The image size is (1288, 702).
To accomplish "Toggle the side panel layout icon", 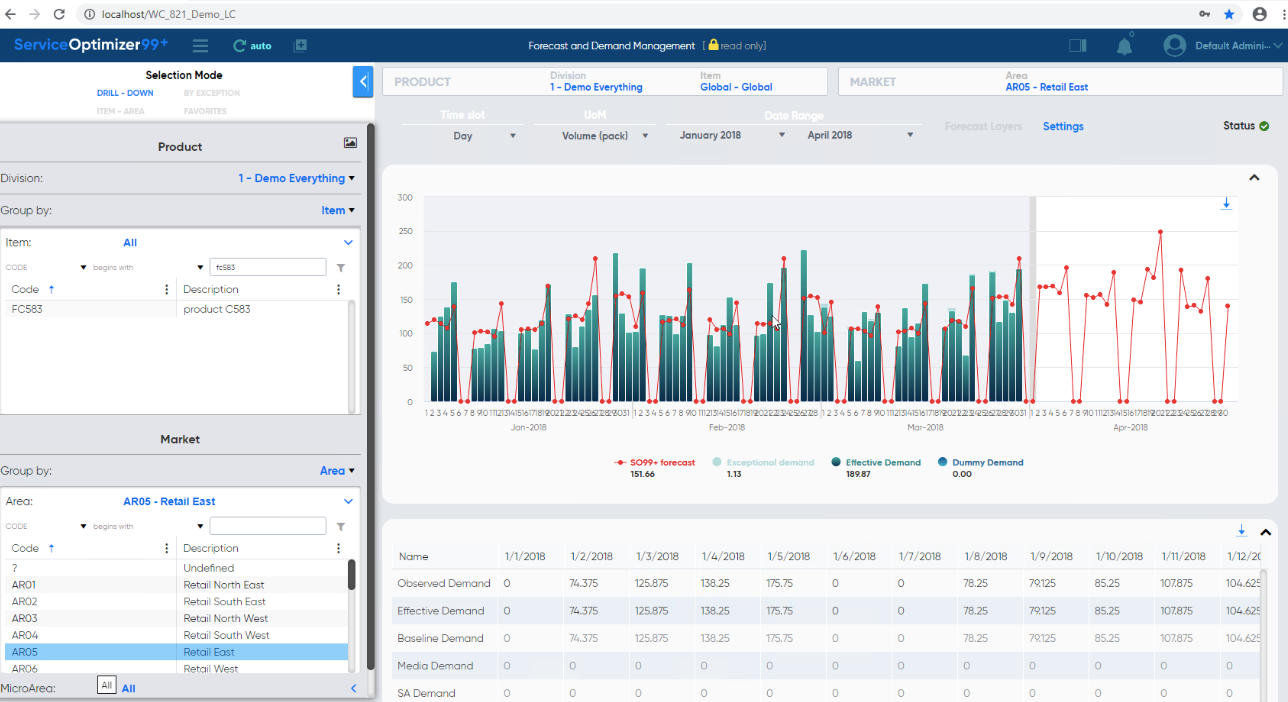I will pyautogui.click(x=1077, y=46).
